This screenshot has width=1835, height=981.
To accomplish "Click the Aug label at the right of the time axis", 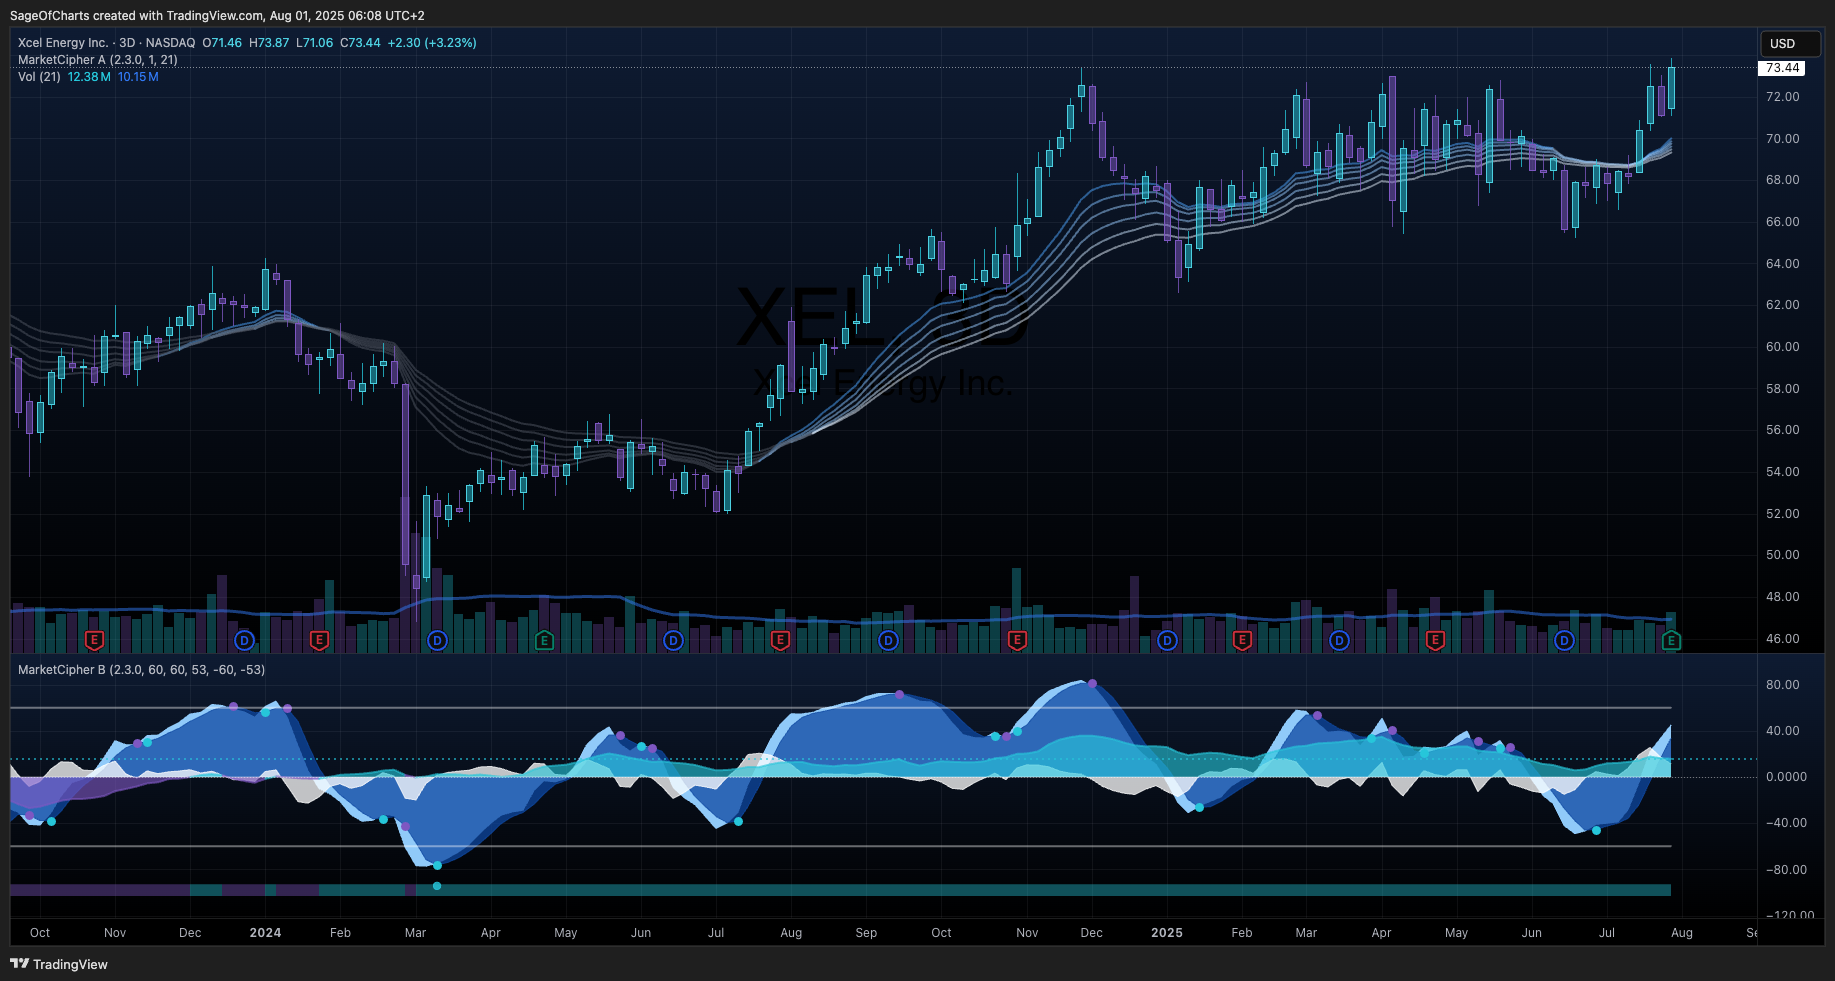I will (1682, 933).
